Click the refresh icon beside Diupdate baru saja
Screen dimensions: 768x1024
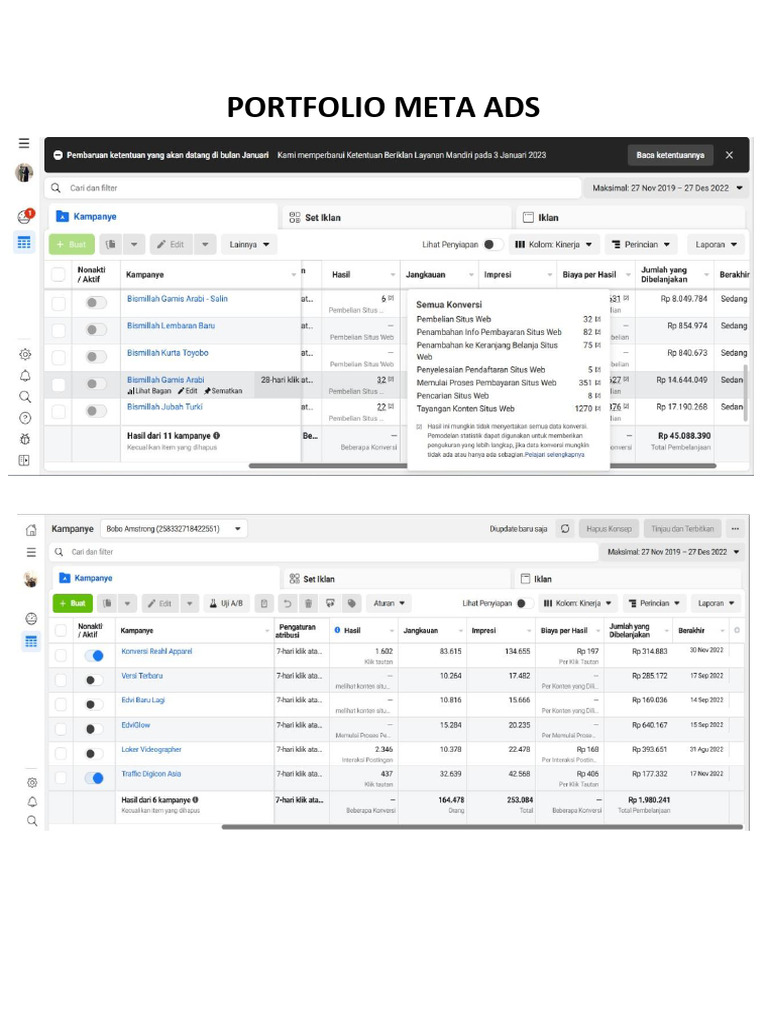565,528
